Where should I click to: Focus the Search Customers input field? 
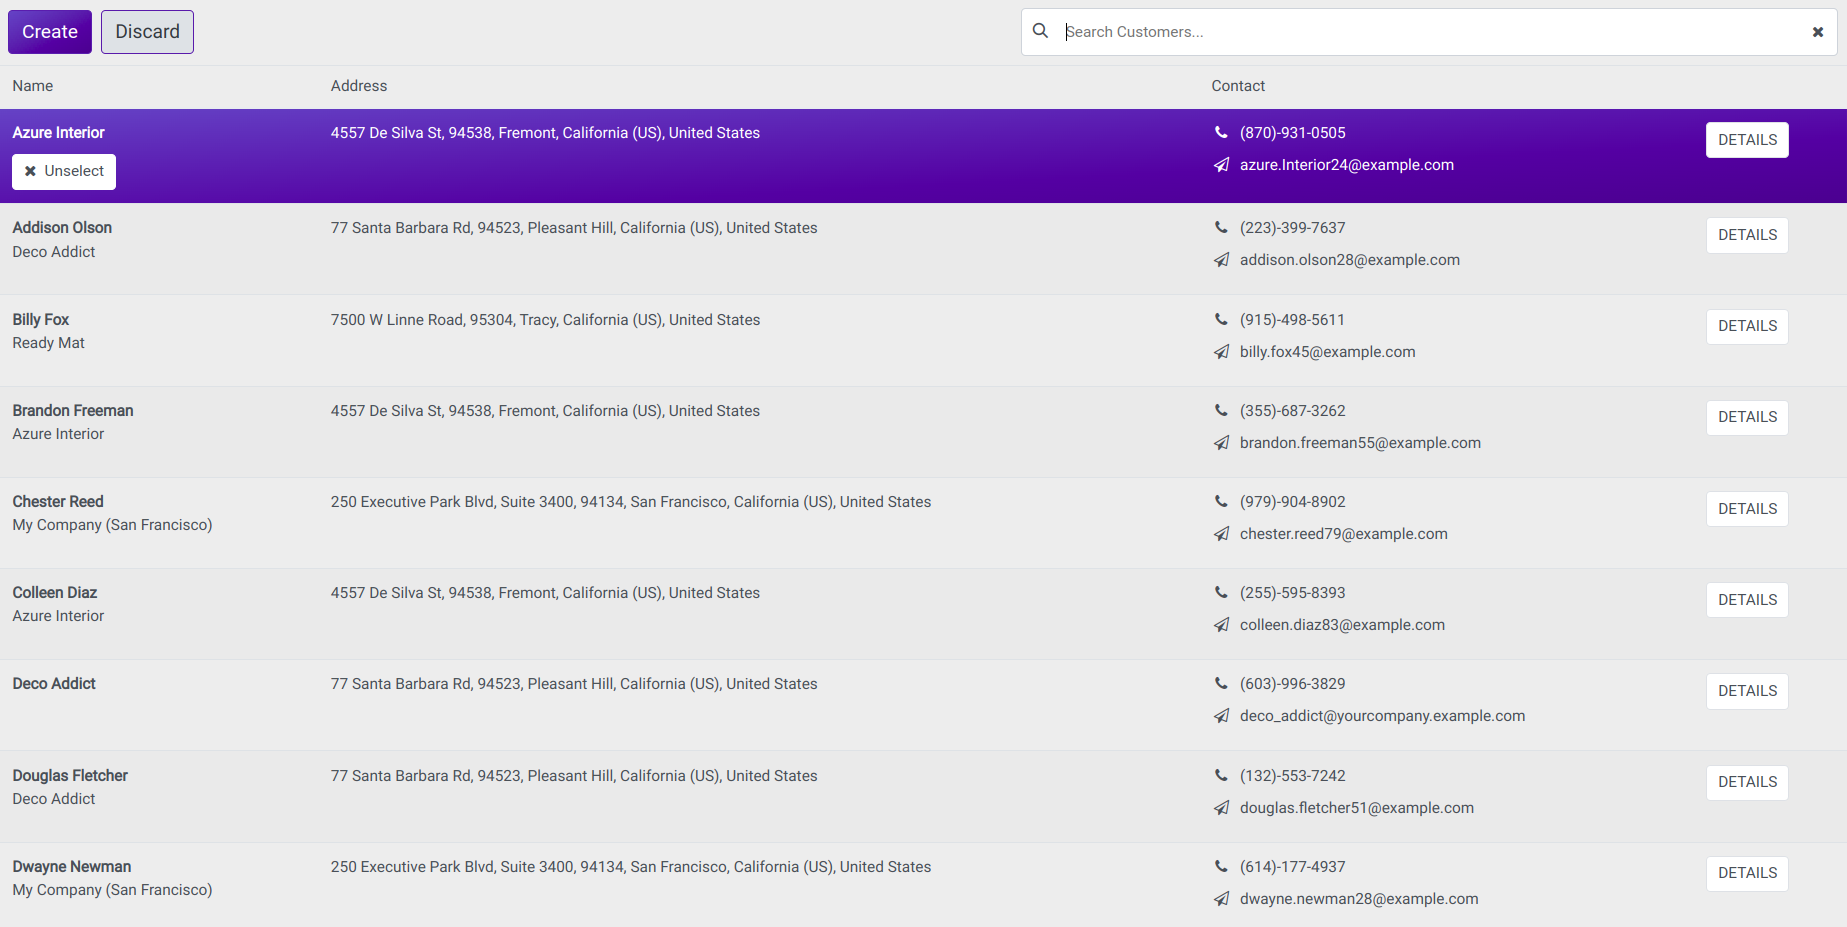[1430, 32]
